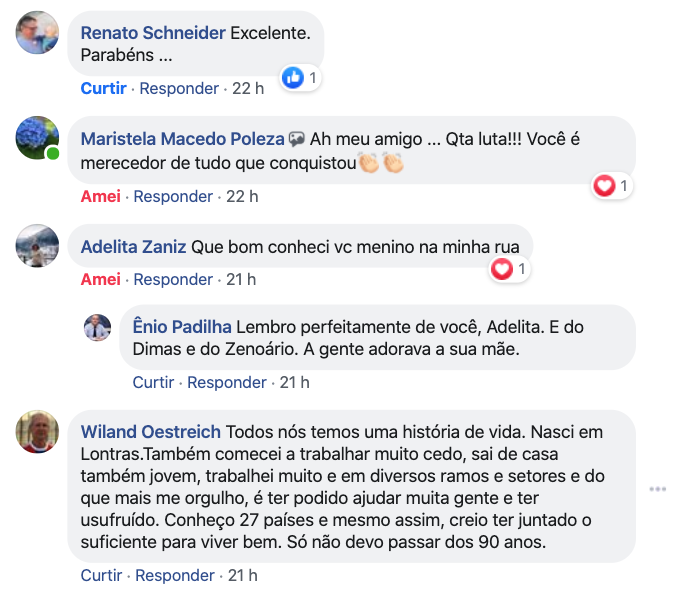Click Adelita Zaniz's profile photo

[x=38, y=246]
